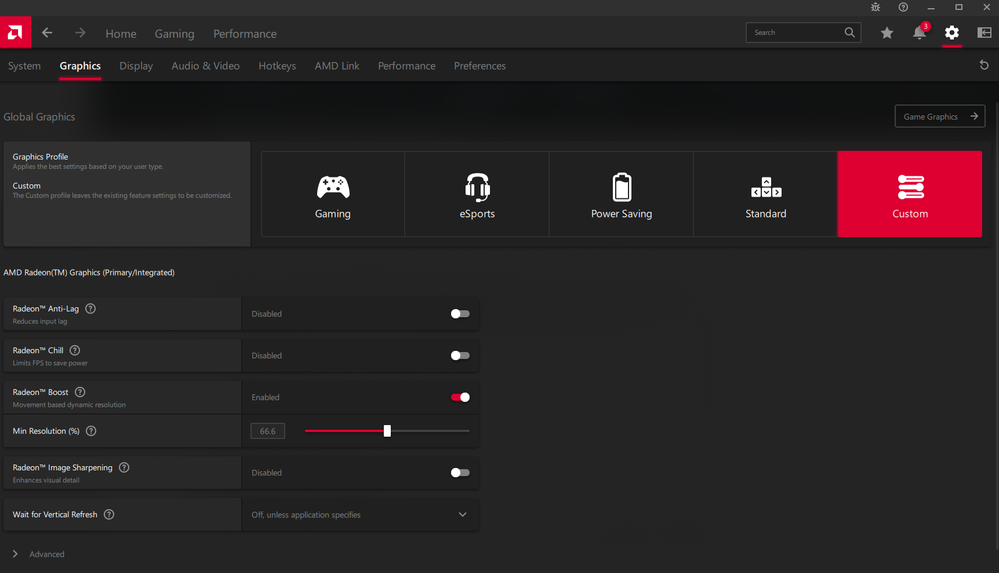Open help for Min Resolution
The height and width of the screenshot is (573, 999).
91,431
